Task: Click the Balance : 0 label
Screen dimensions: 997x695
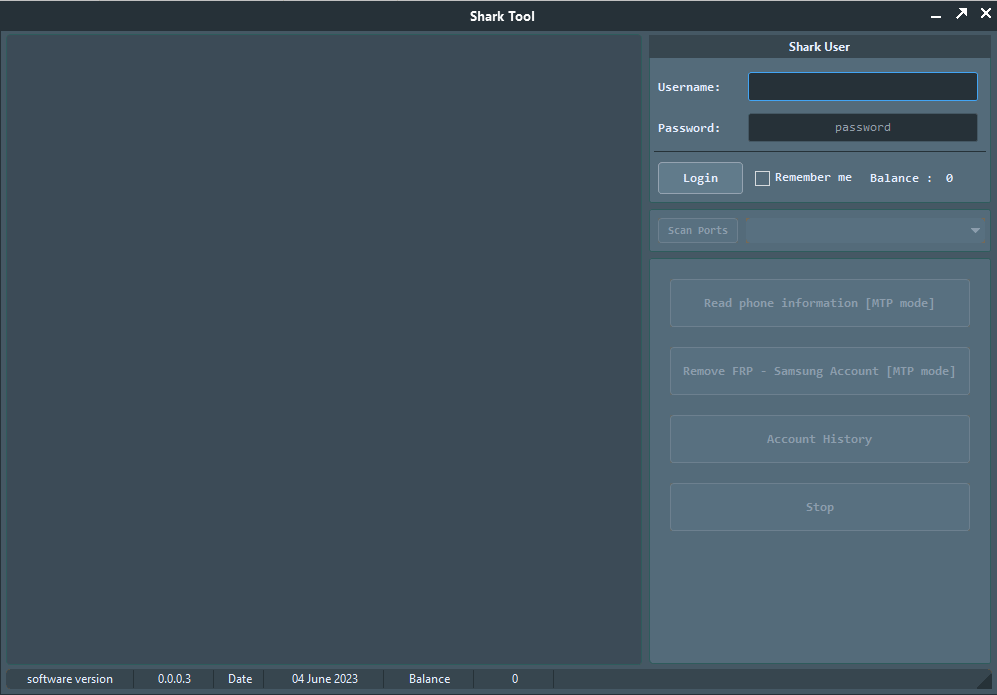Action: click(x=911, y=177)
